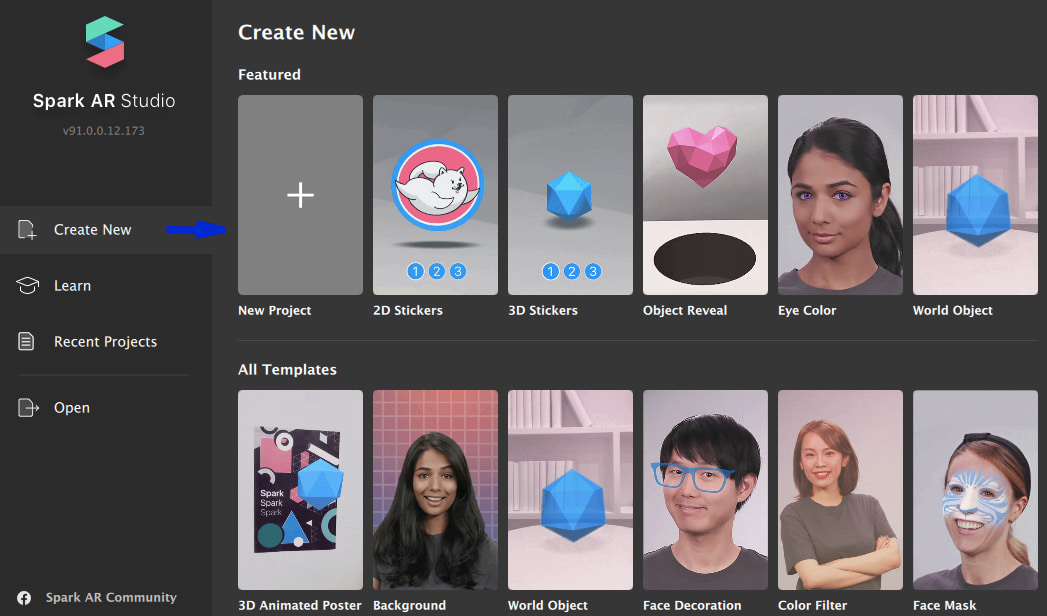Open the Recent Projects menu item
Screen dimensions: 1047x616
(105, 342)
